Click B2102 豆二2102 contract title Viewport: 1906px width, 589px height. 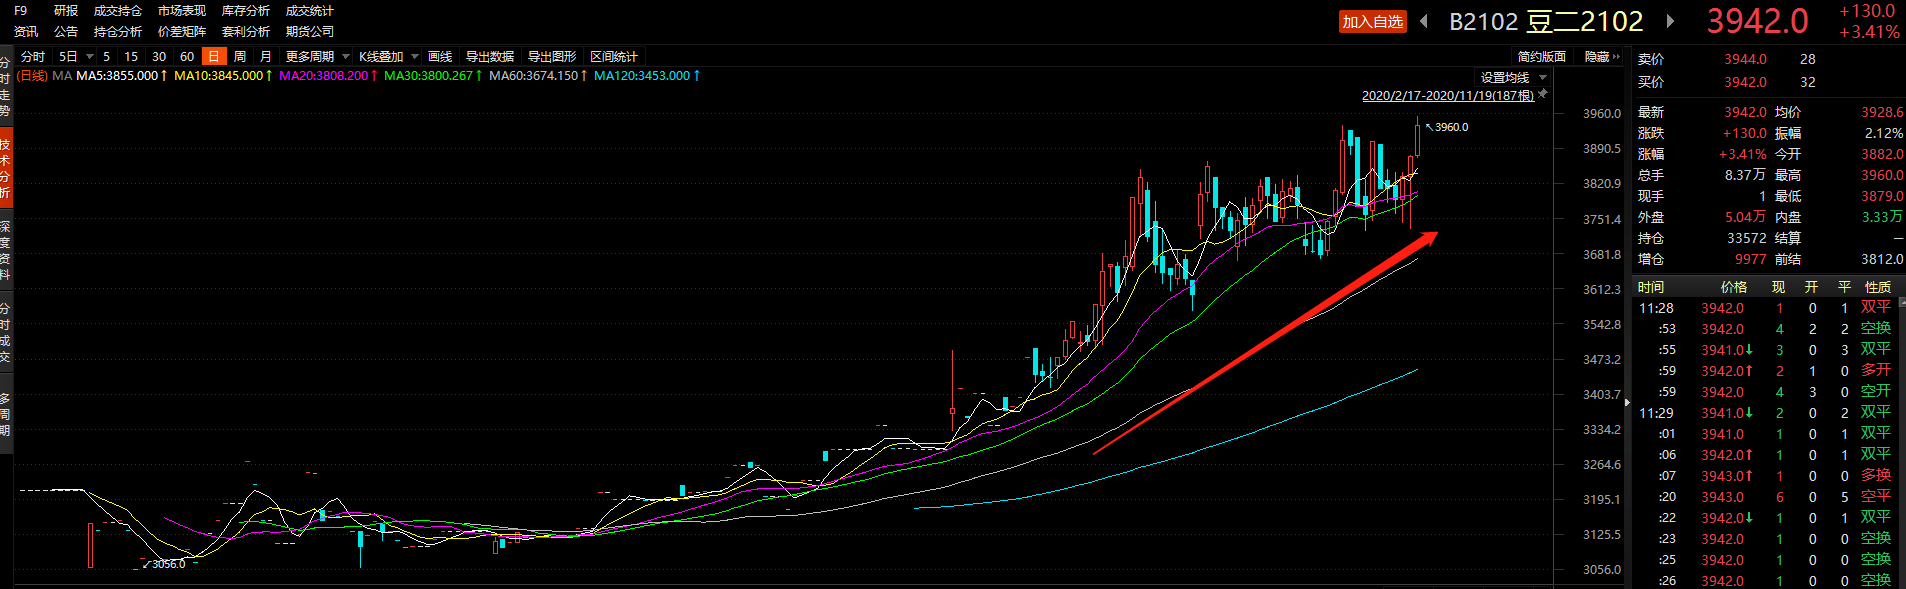click(1546, 21)
